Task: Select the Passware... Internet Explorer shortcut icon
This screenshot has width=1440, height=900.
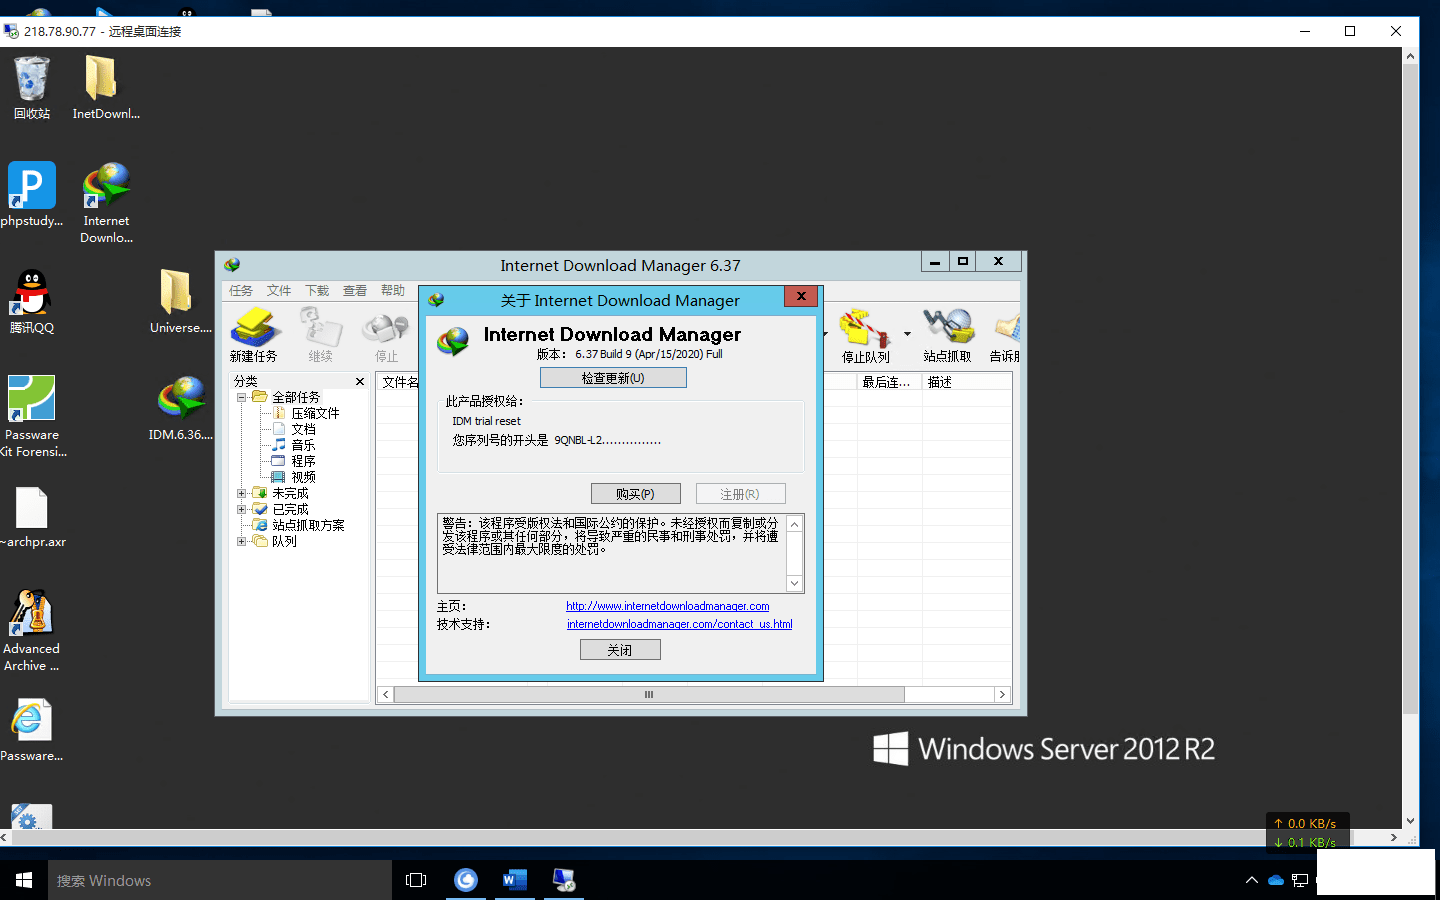Action: tap(32, 730)
